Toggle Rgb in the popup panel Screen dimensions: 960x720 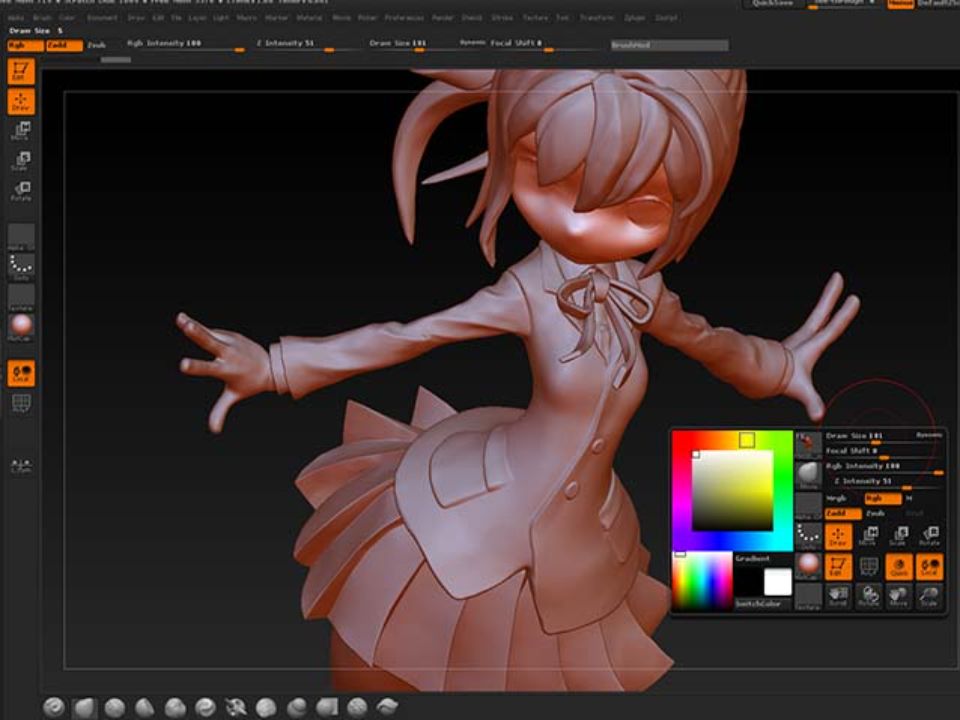882,498
